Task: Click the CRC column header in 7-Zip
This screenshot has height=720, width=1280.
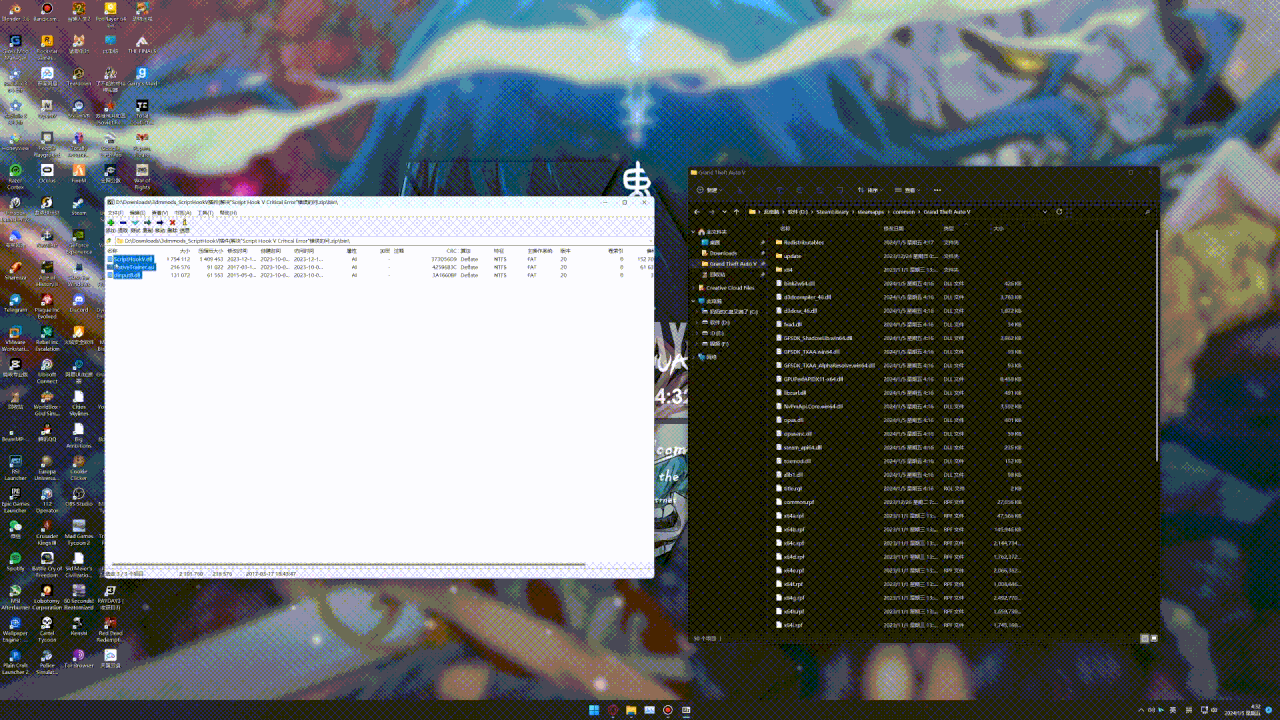Action: click(452, 251)
